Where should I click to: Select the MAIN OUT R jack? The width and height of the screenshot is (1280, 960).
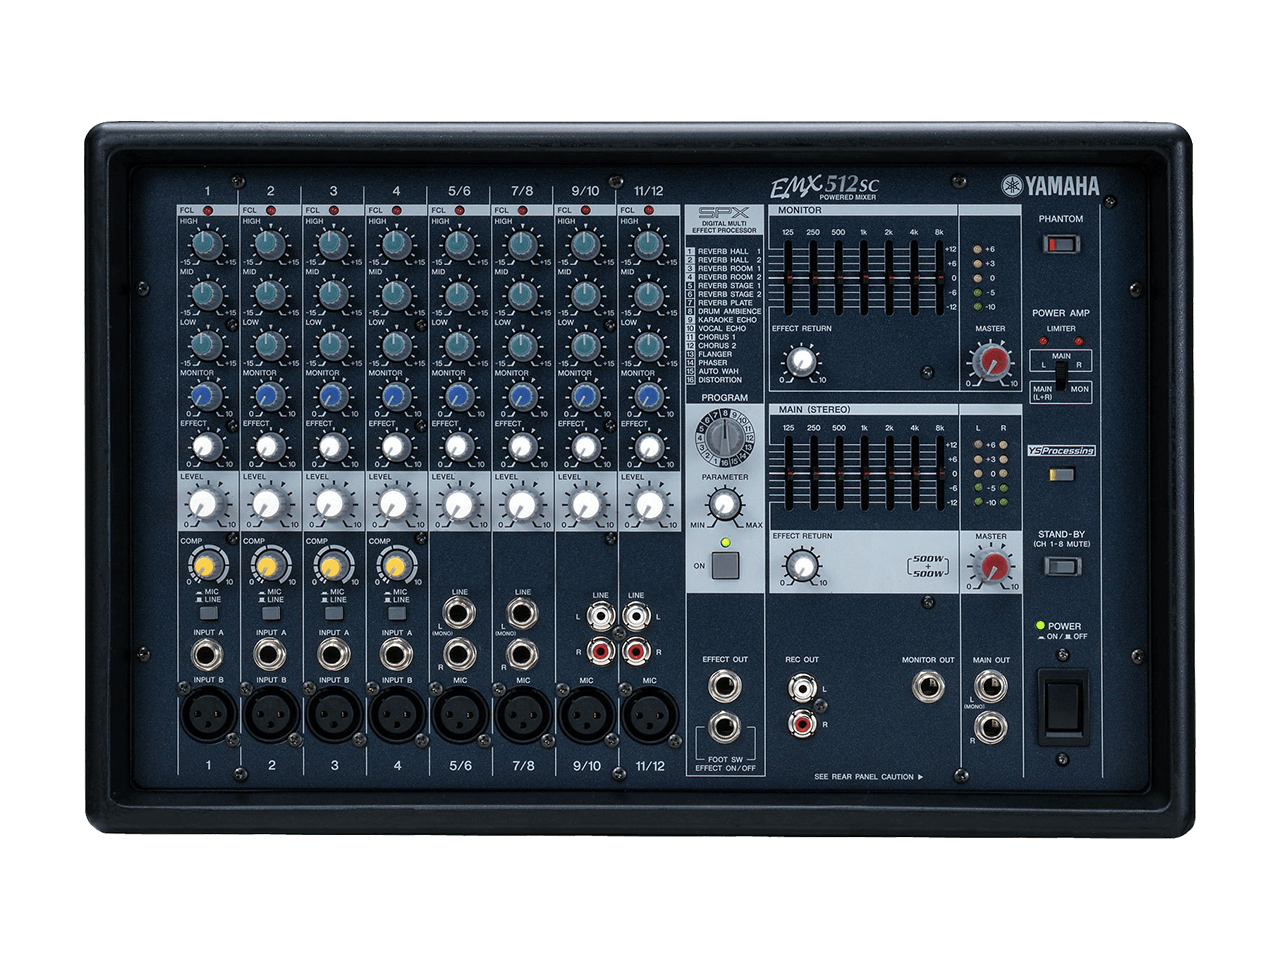pos(991,727)
